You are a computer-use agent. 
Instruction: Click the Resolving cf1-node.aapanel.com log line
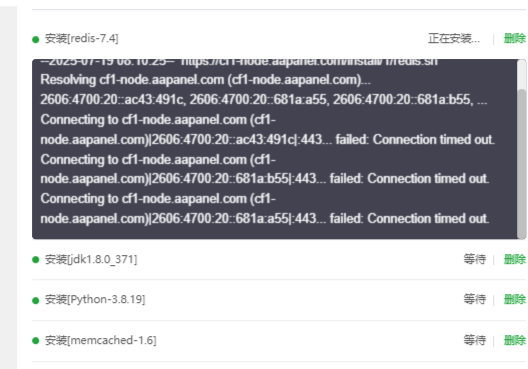pyautogui.click(x=205, y=80)
